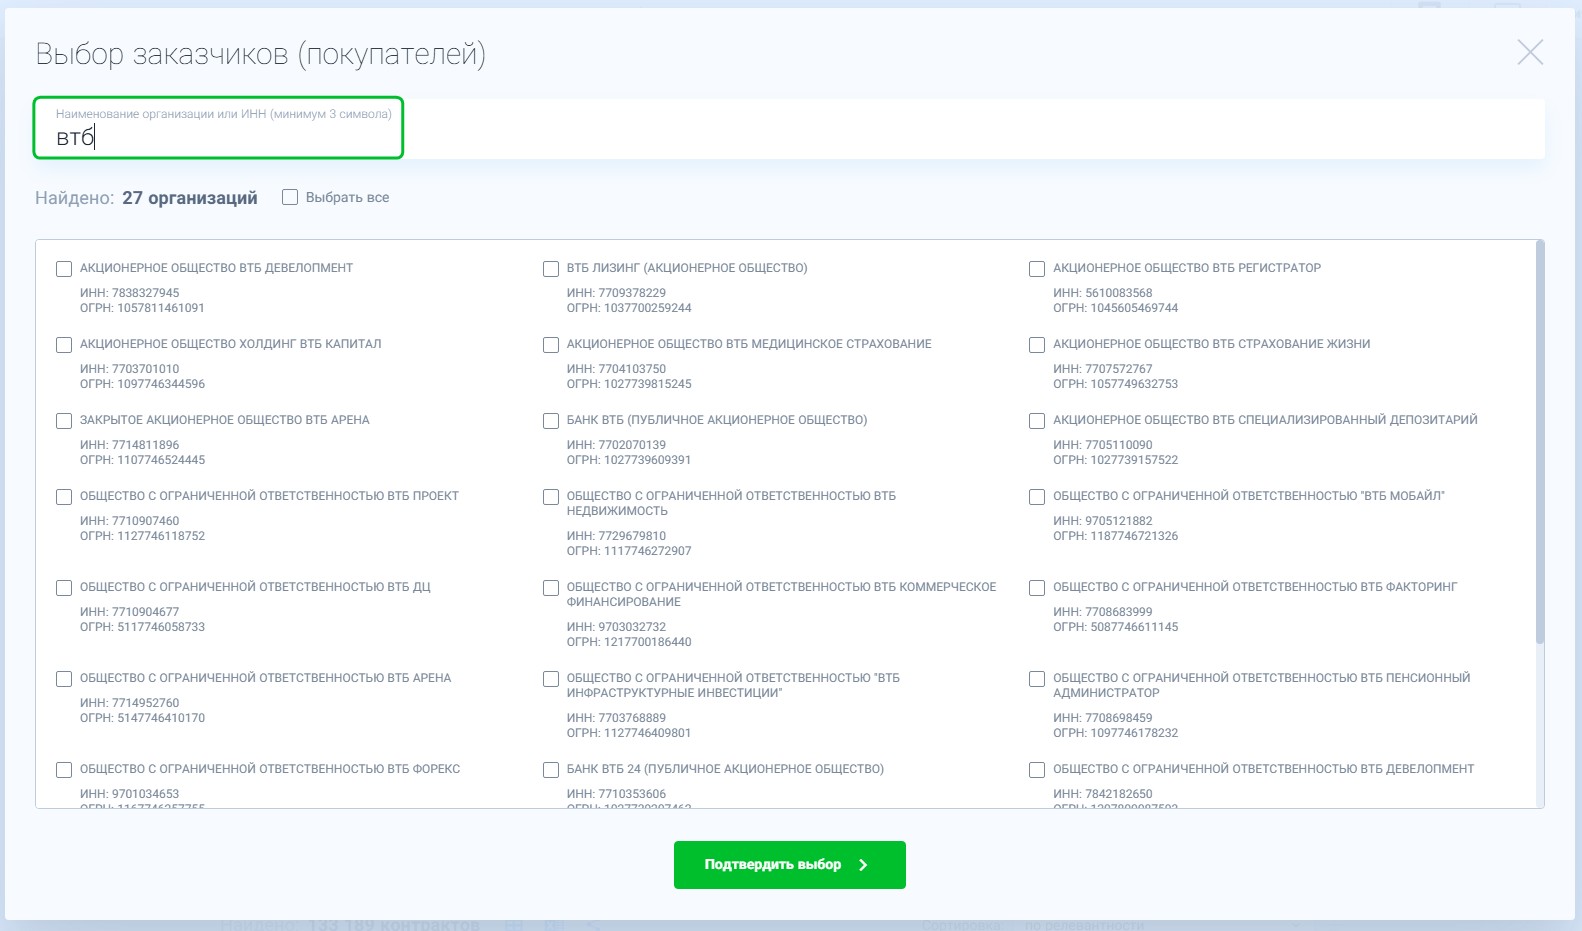Click INN value 7704103750
Screen dimensions: 1582x931
632,369
